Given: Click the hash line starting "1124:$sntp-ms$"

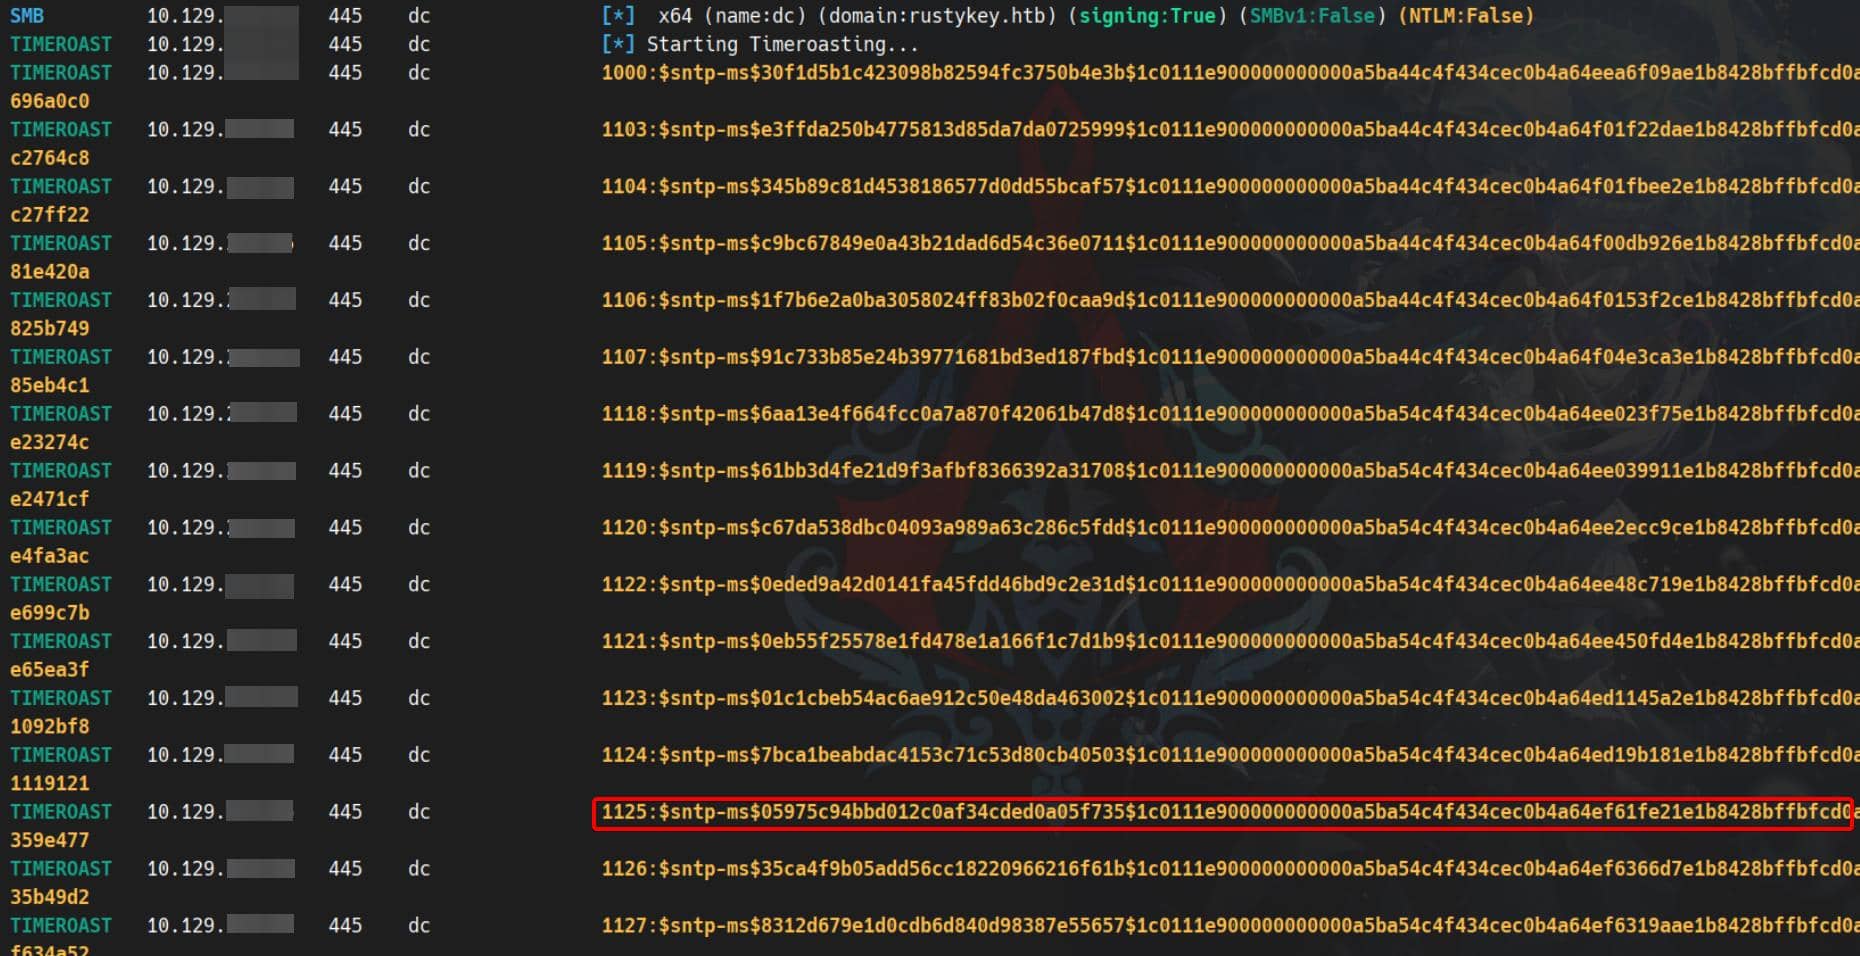Looking at the screenshot, I should tap(1230, 755).
